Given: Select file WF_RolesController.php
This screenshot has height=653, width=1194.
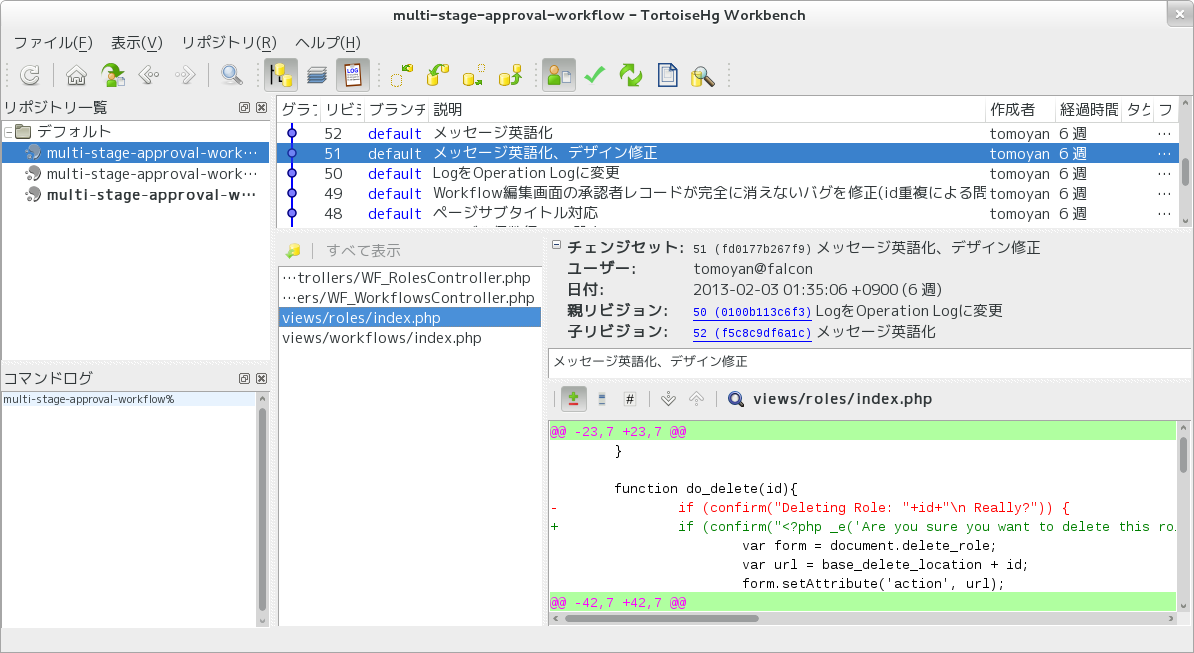Looking at the screenshot, I should (x=410, y=278).
